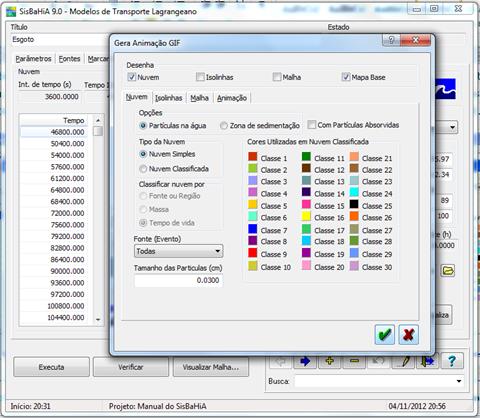The width and height of the screenshot is (480, 418).
Task: Open the yellow folder icon in main window
Action: 448,270
